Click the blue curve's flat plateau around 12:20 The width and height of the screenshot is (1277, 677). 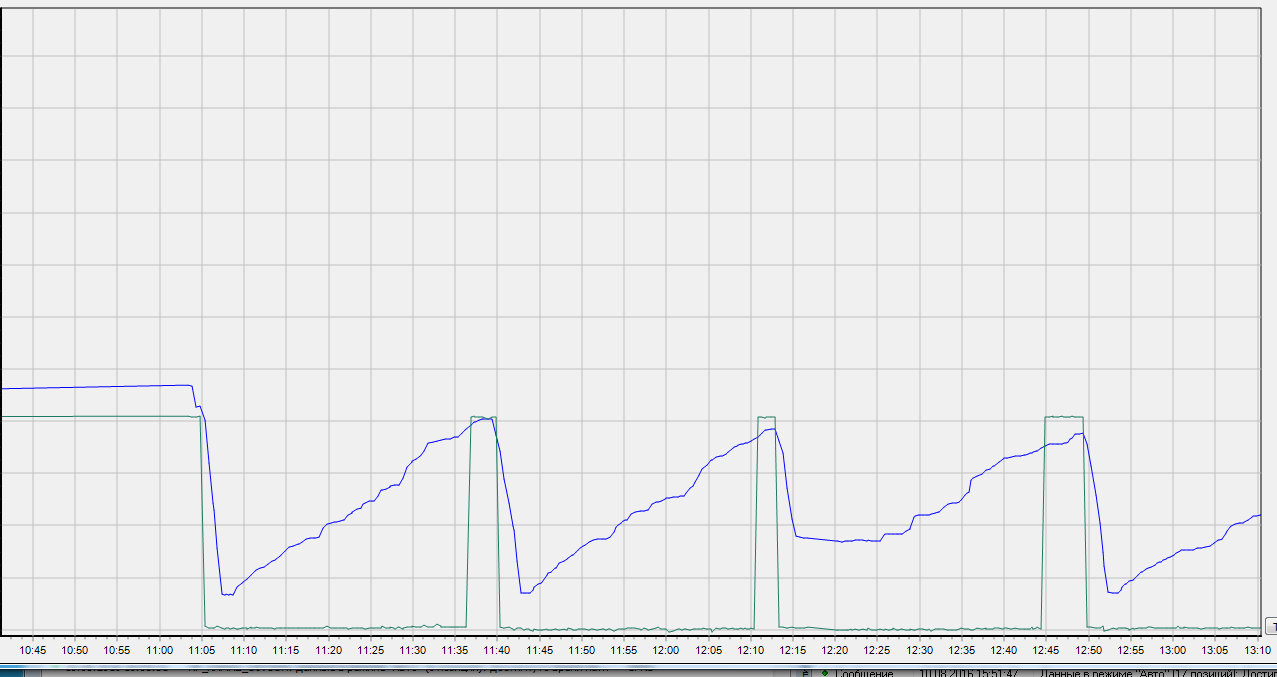point(840,540)
